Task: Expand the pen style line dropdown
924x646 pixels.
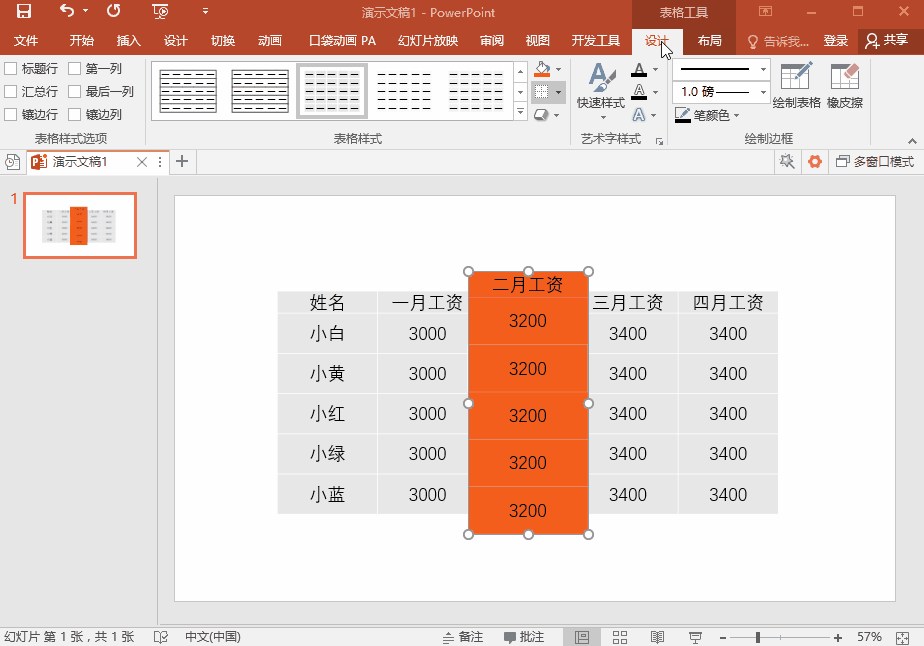Action: [764, 69]
